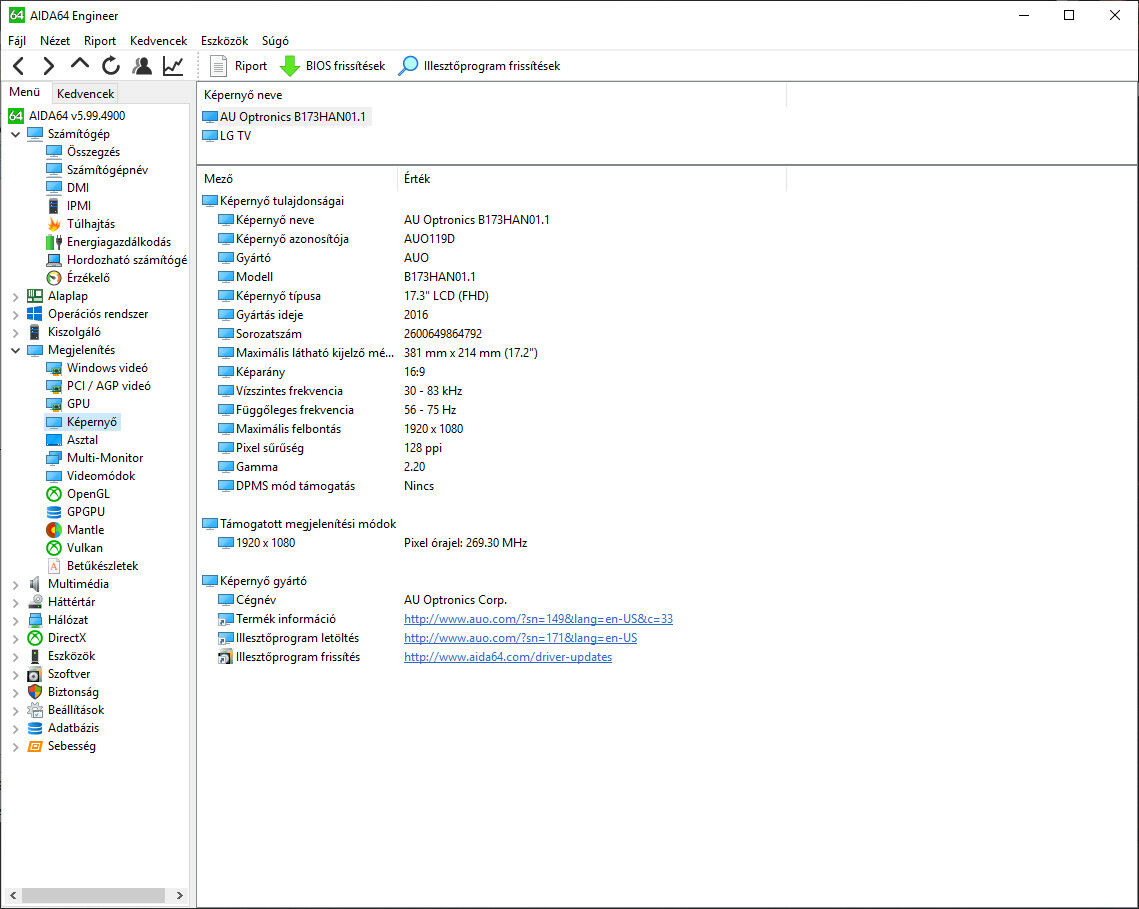Click the Érték column header

[x=592, y=179]
